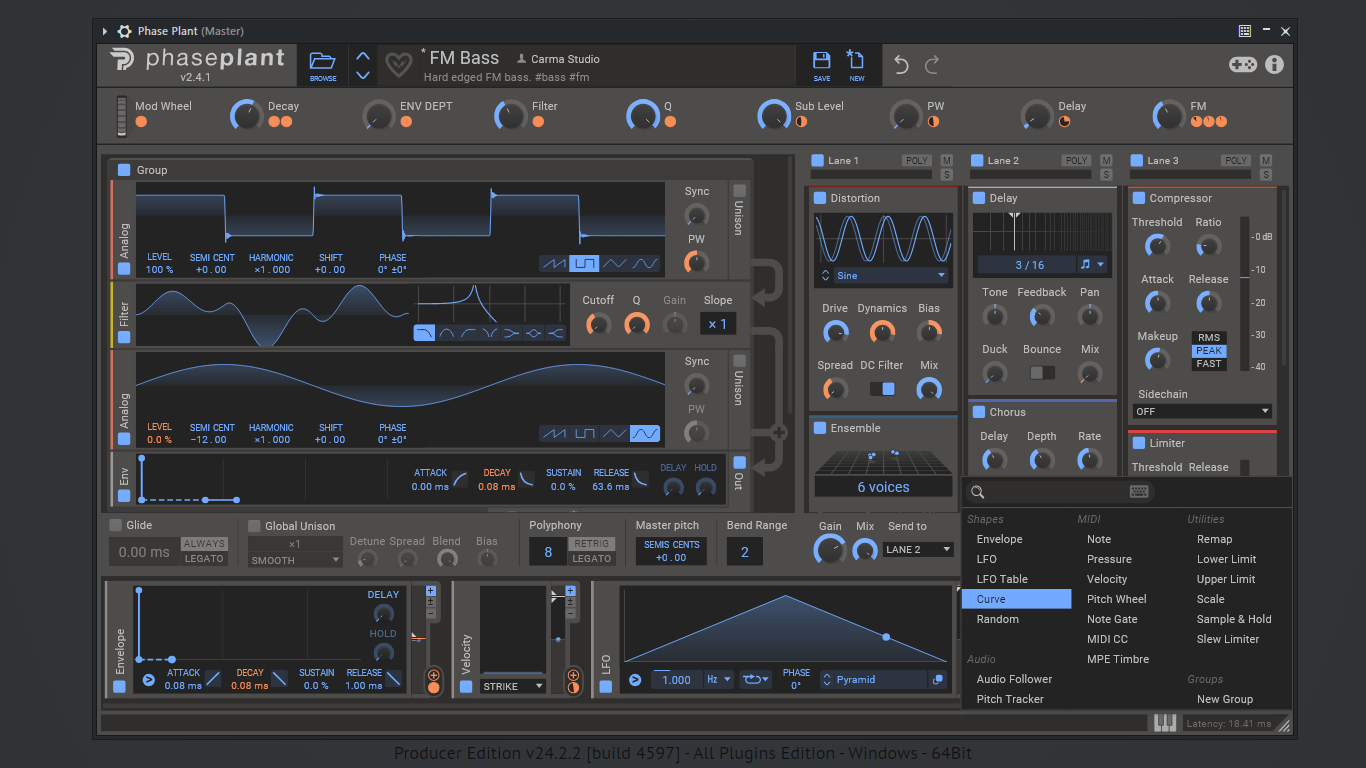The image size is (1366, 768).
Task: Enable the Global Unison checkbox
Action: (x=254, y=526)
